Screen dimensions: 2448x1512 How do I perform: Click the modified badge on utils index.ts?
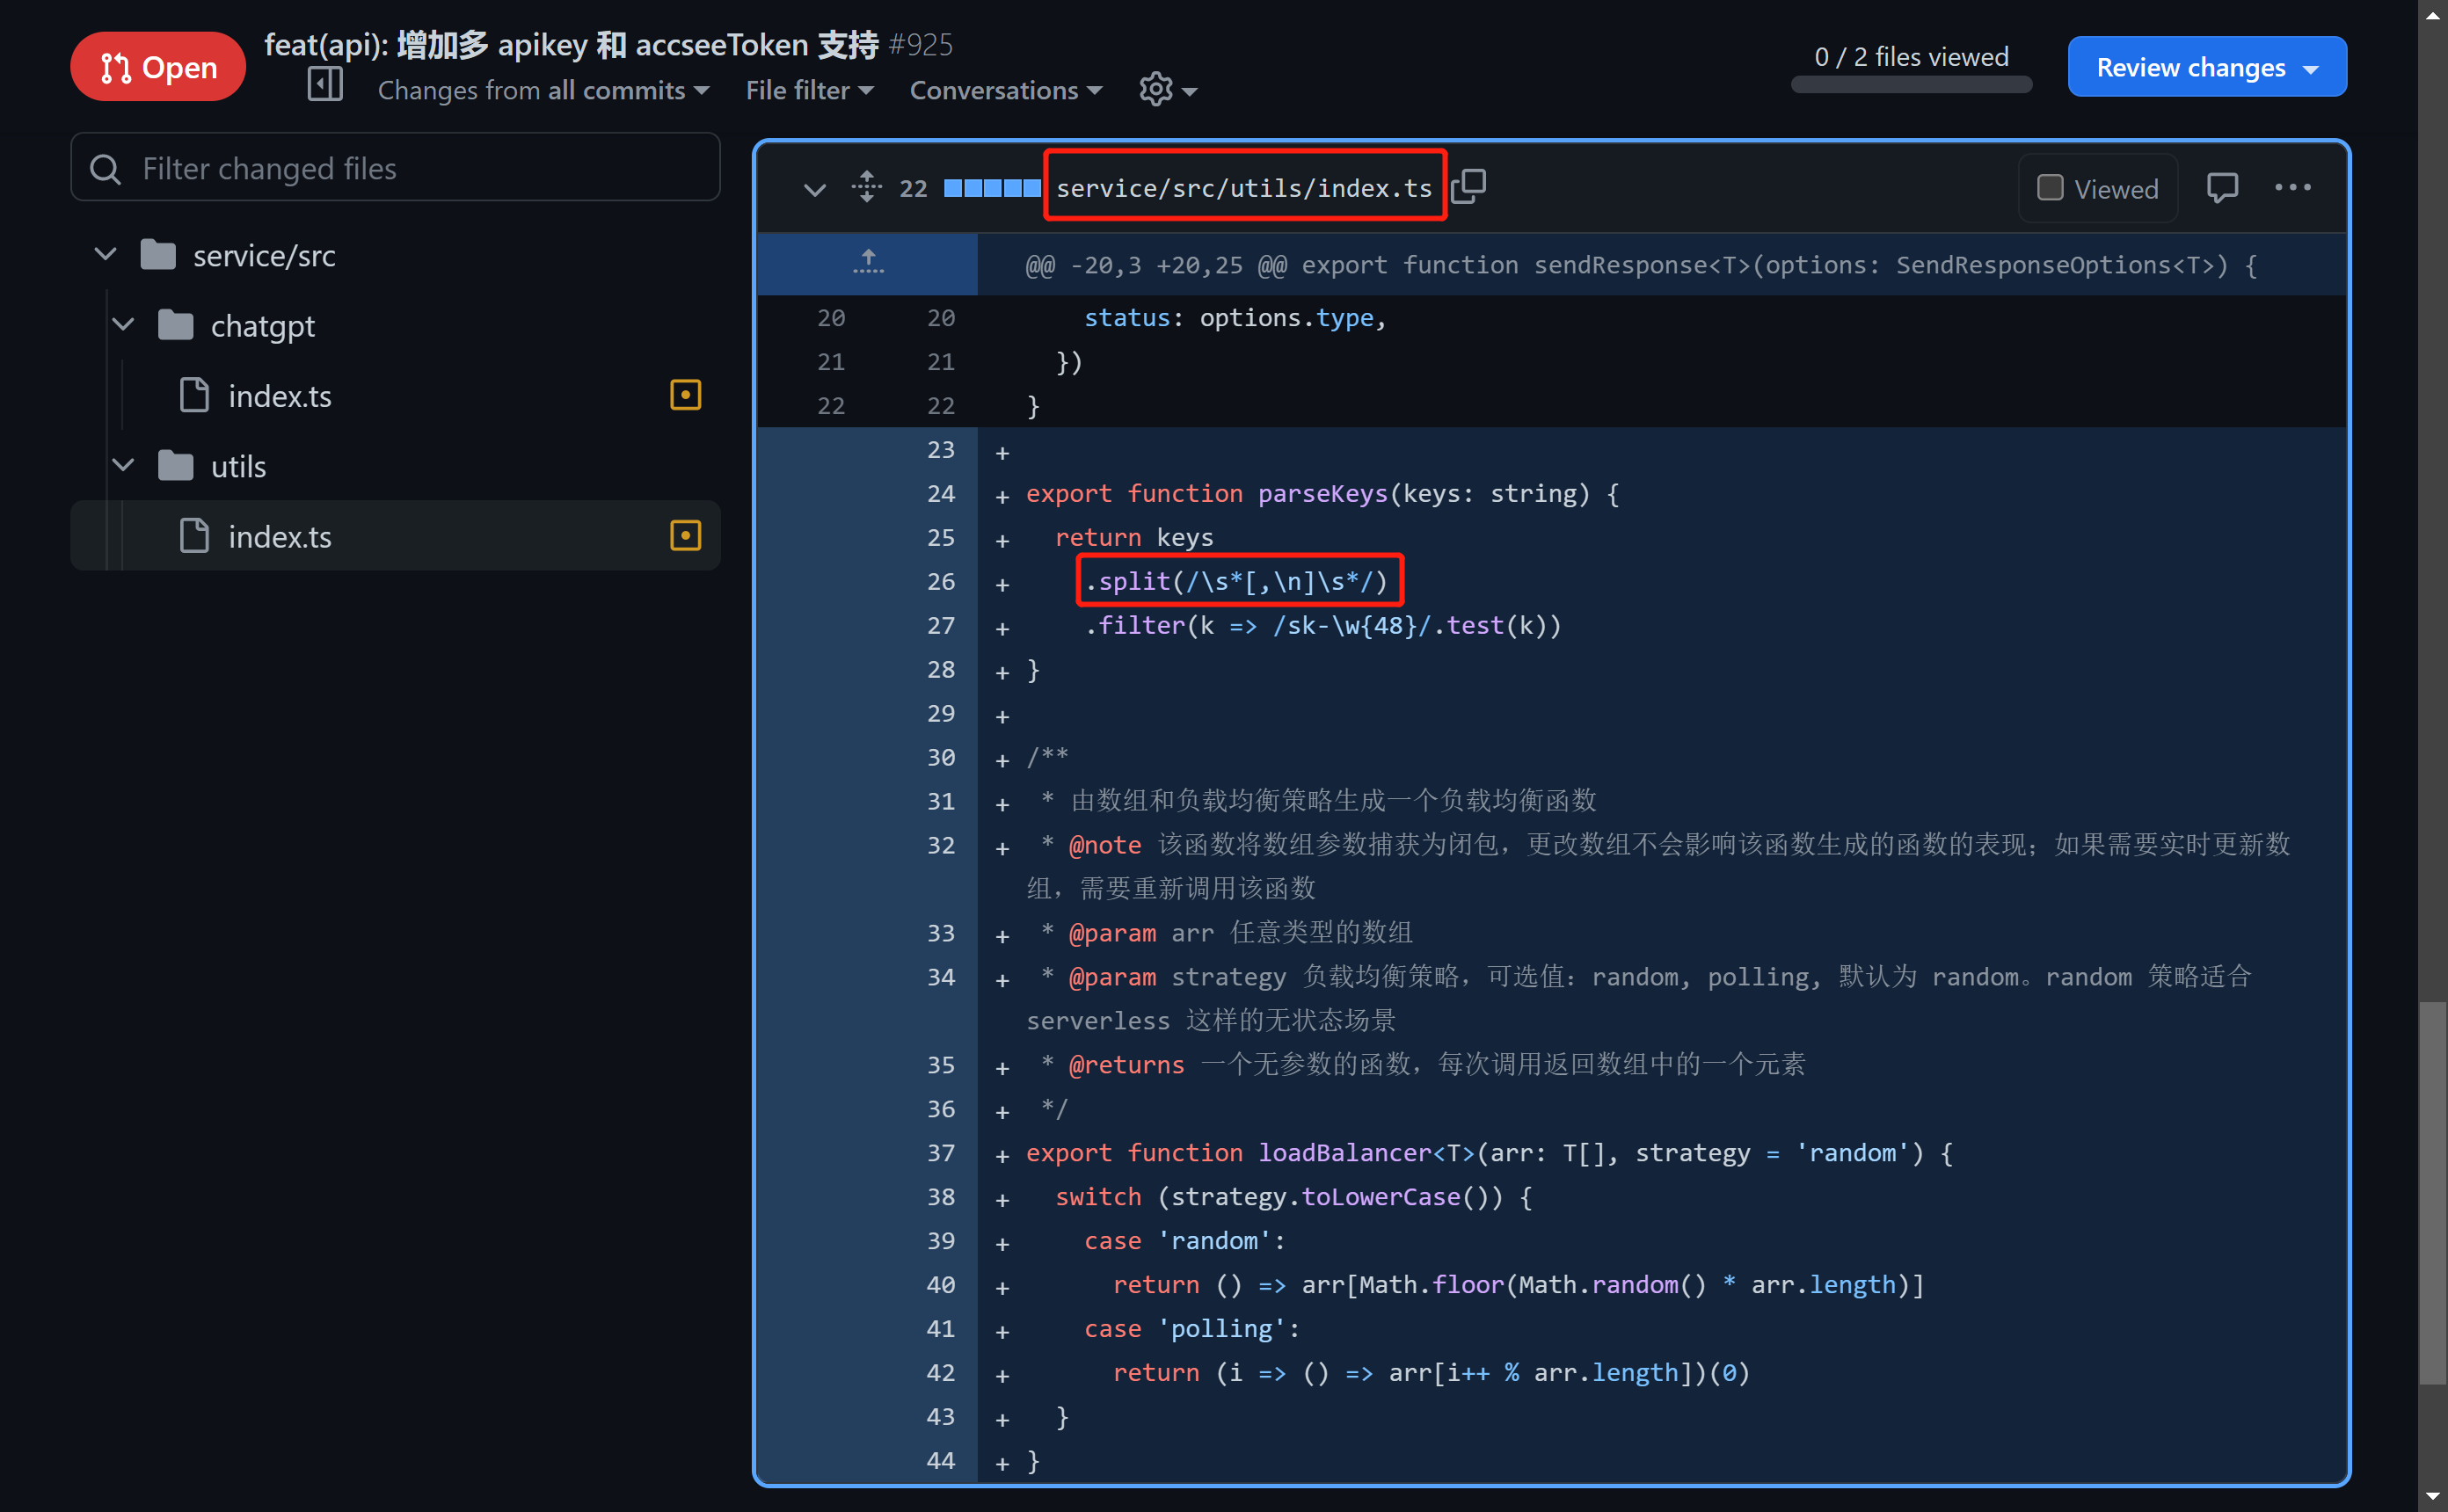685,536
